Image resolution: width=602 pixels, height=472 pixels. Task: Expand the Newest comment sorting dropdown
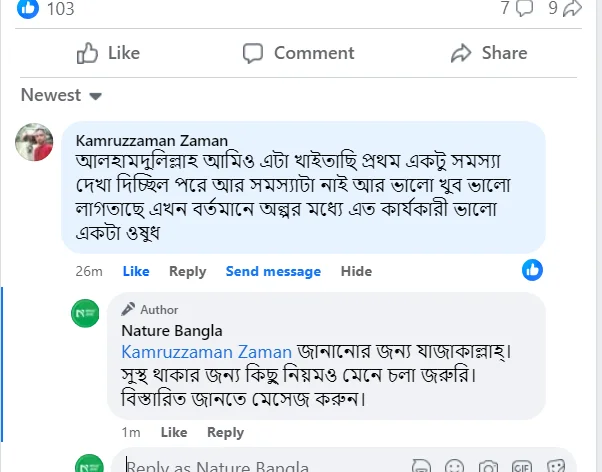pos(62,95)
